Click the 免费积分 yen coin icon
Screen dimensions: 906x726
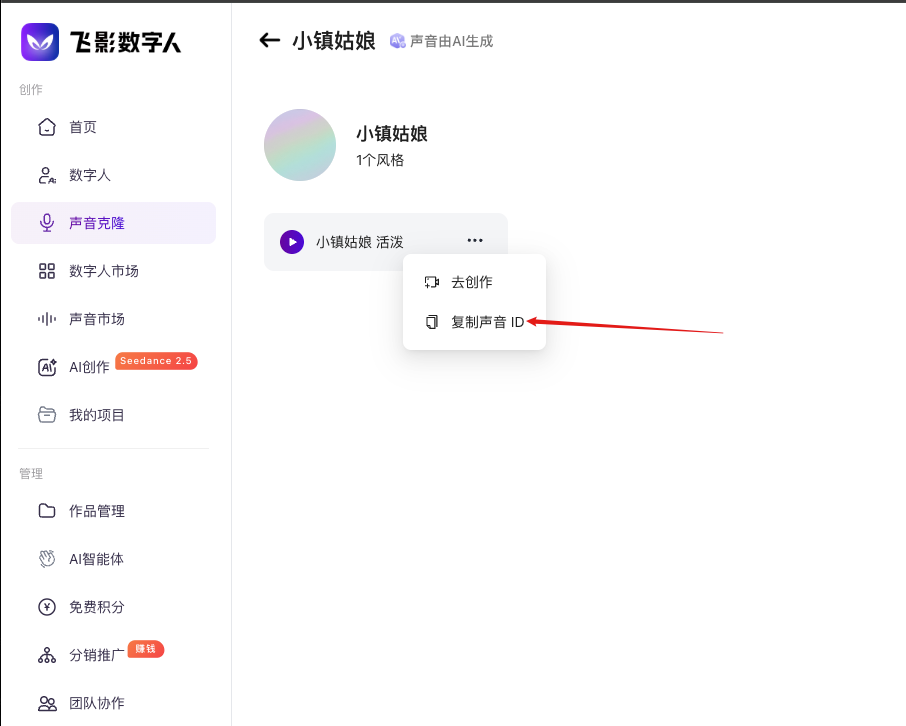[x=47, y=607]
